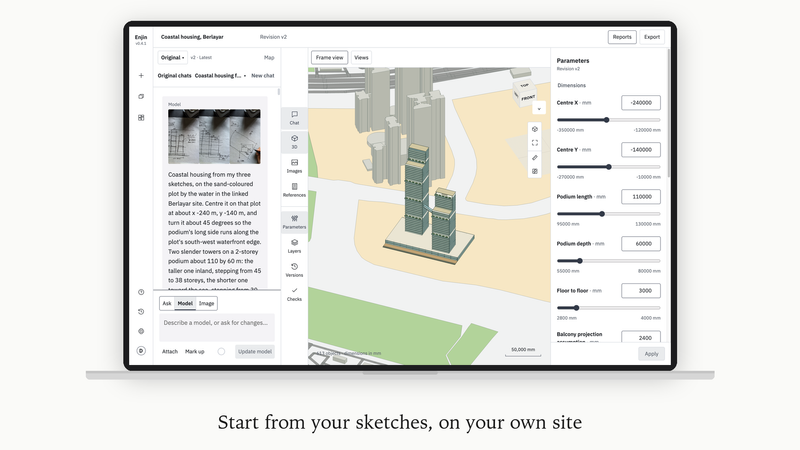Click the Centre Y value field
The image size is (800, 450).
641,149
